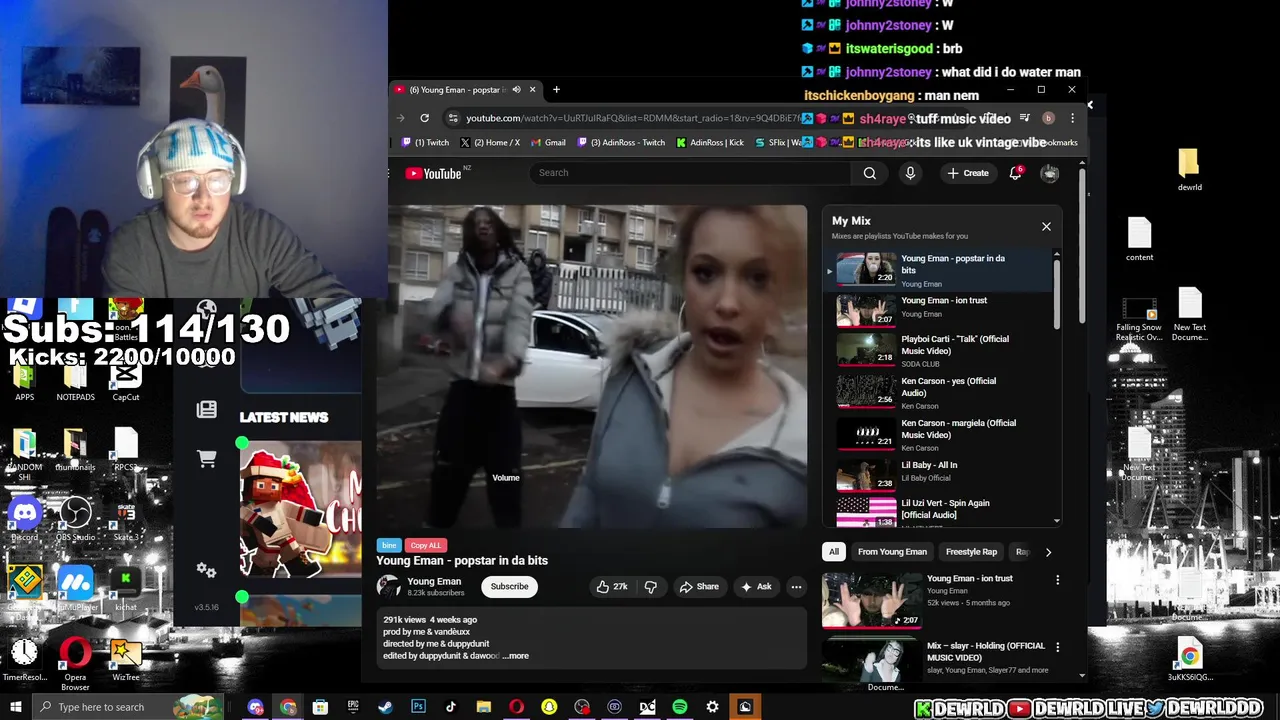This screenshot has width=1280, height=720.
Task: Click the Windows taskbar search box
Action: pyautogui.click(x=129, y=707)
